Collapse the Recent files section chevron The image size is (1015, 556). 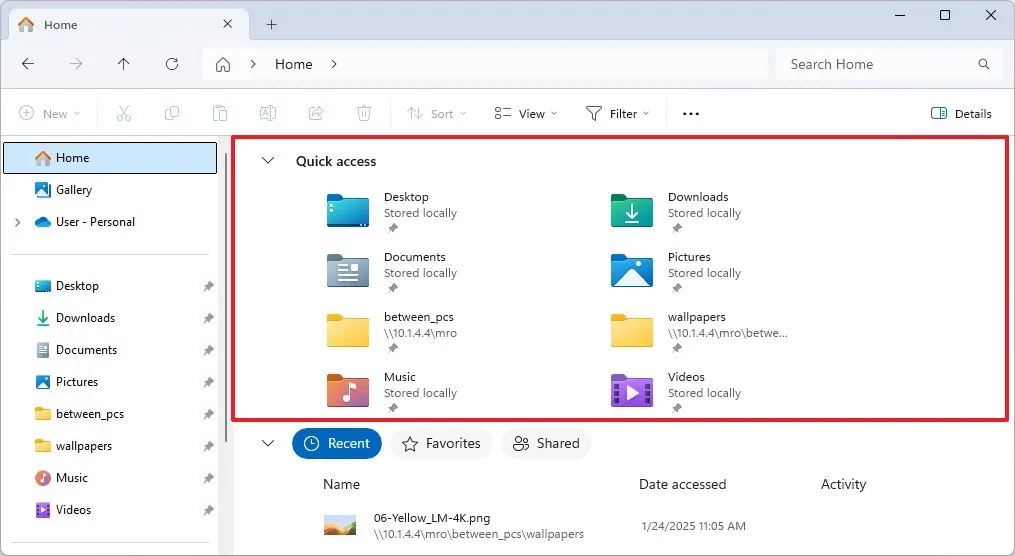267,443
